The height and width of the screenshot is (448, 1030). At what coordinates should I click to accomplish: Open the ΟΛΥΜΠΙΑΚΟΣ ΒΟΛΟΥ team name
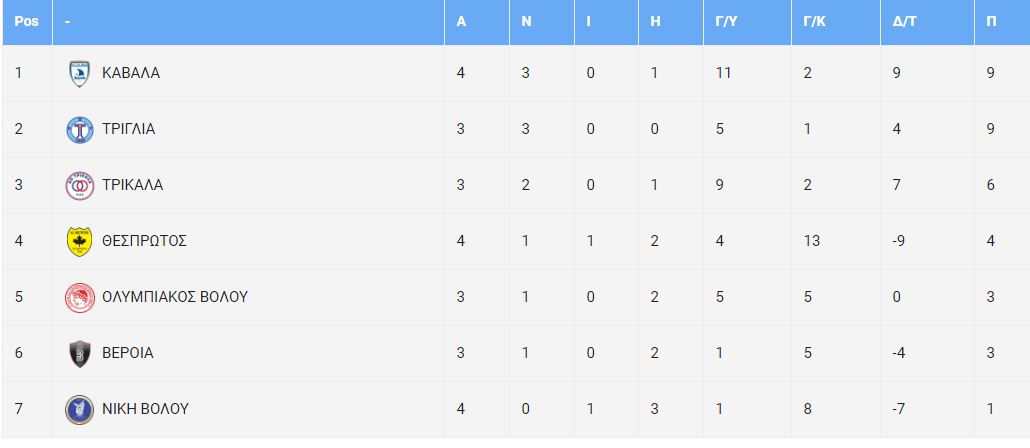click(x=175, y=297)
